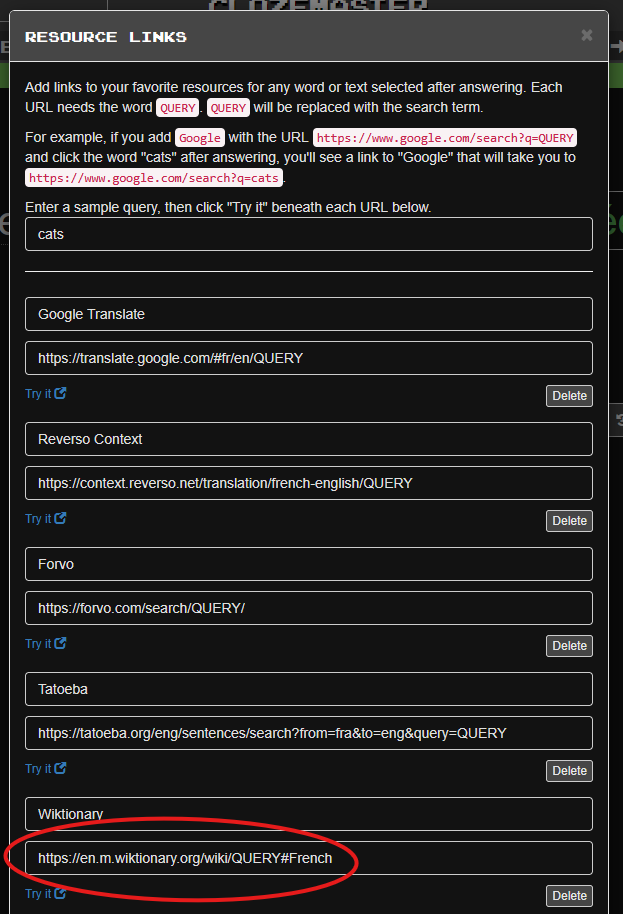Edit the translate.google.com URL field
The width and height of the screenshot is (623, 914).
(308, 358)
